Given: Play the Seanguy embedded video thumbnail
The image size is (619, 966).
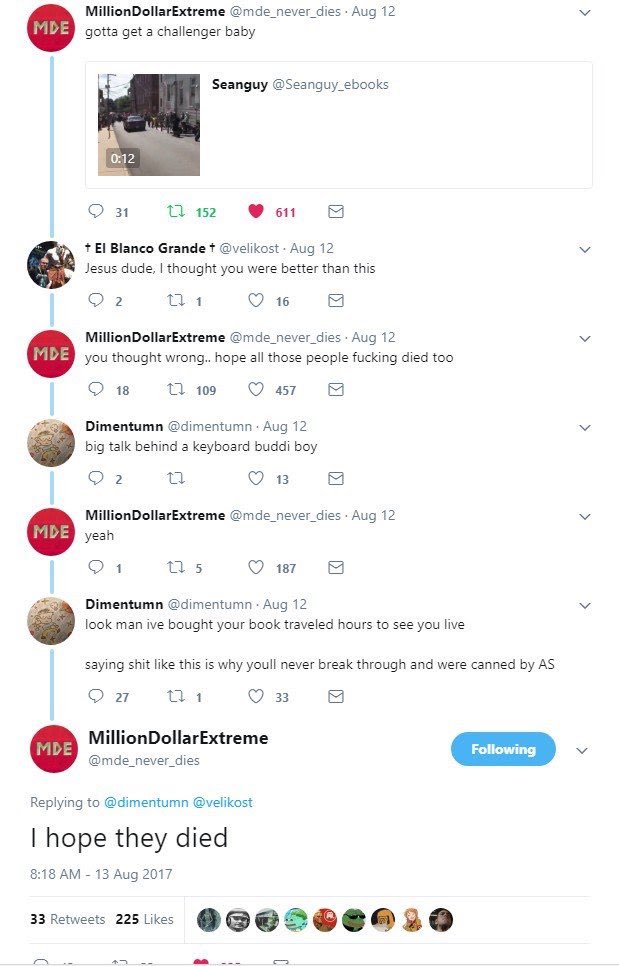Looking at the screenshot, I should coord(148,125).
